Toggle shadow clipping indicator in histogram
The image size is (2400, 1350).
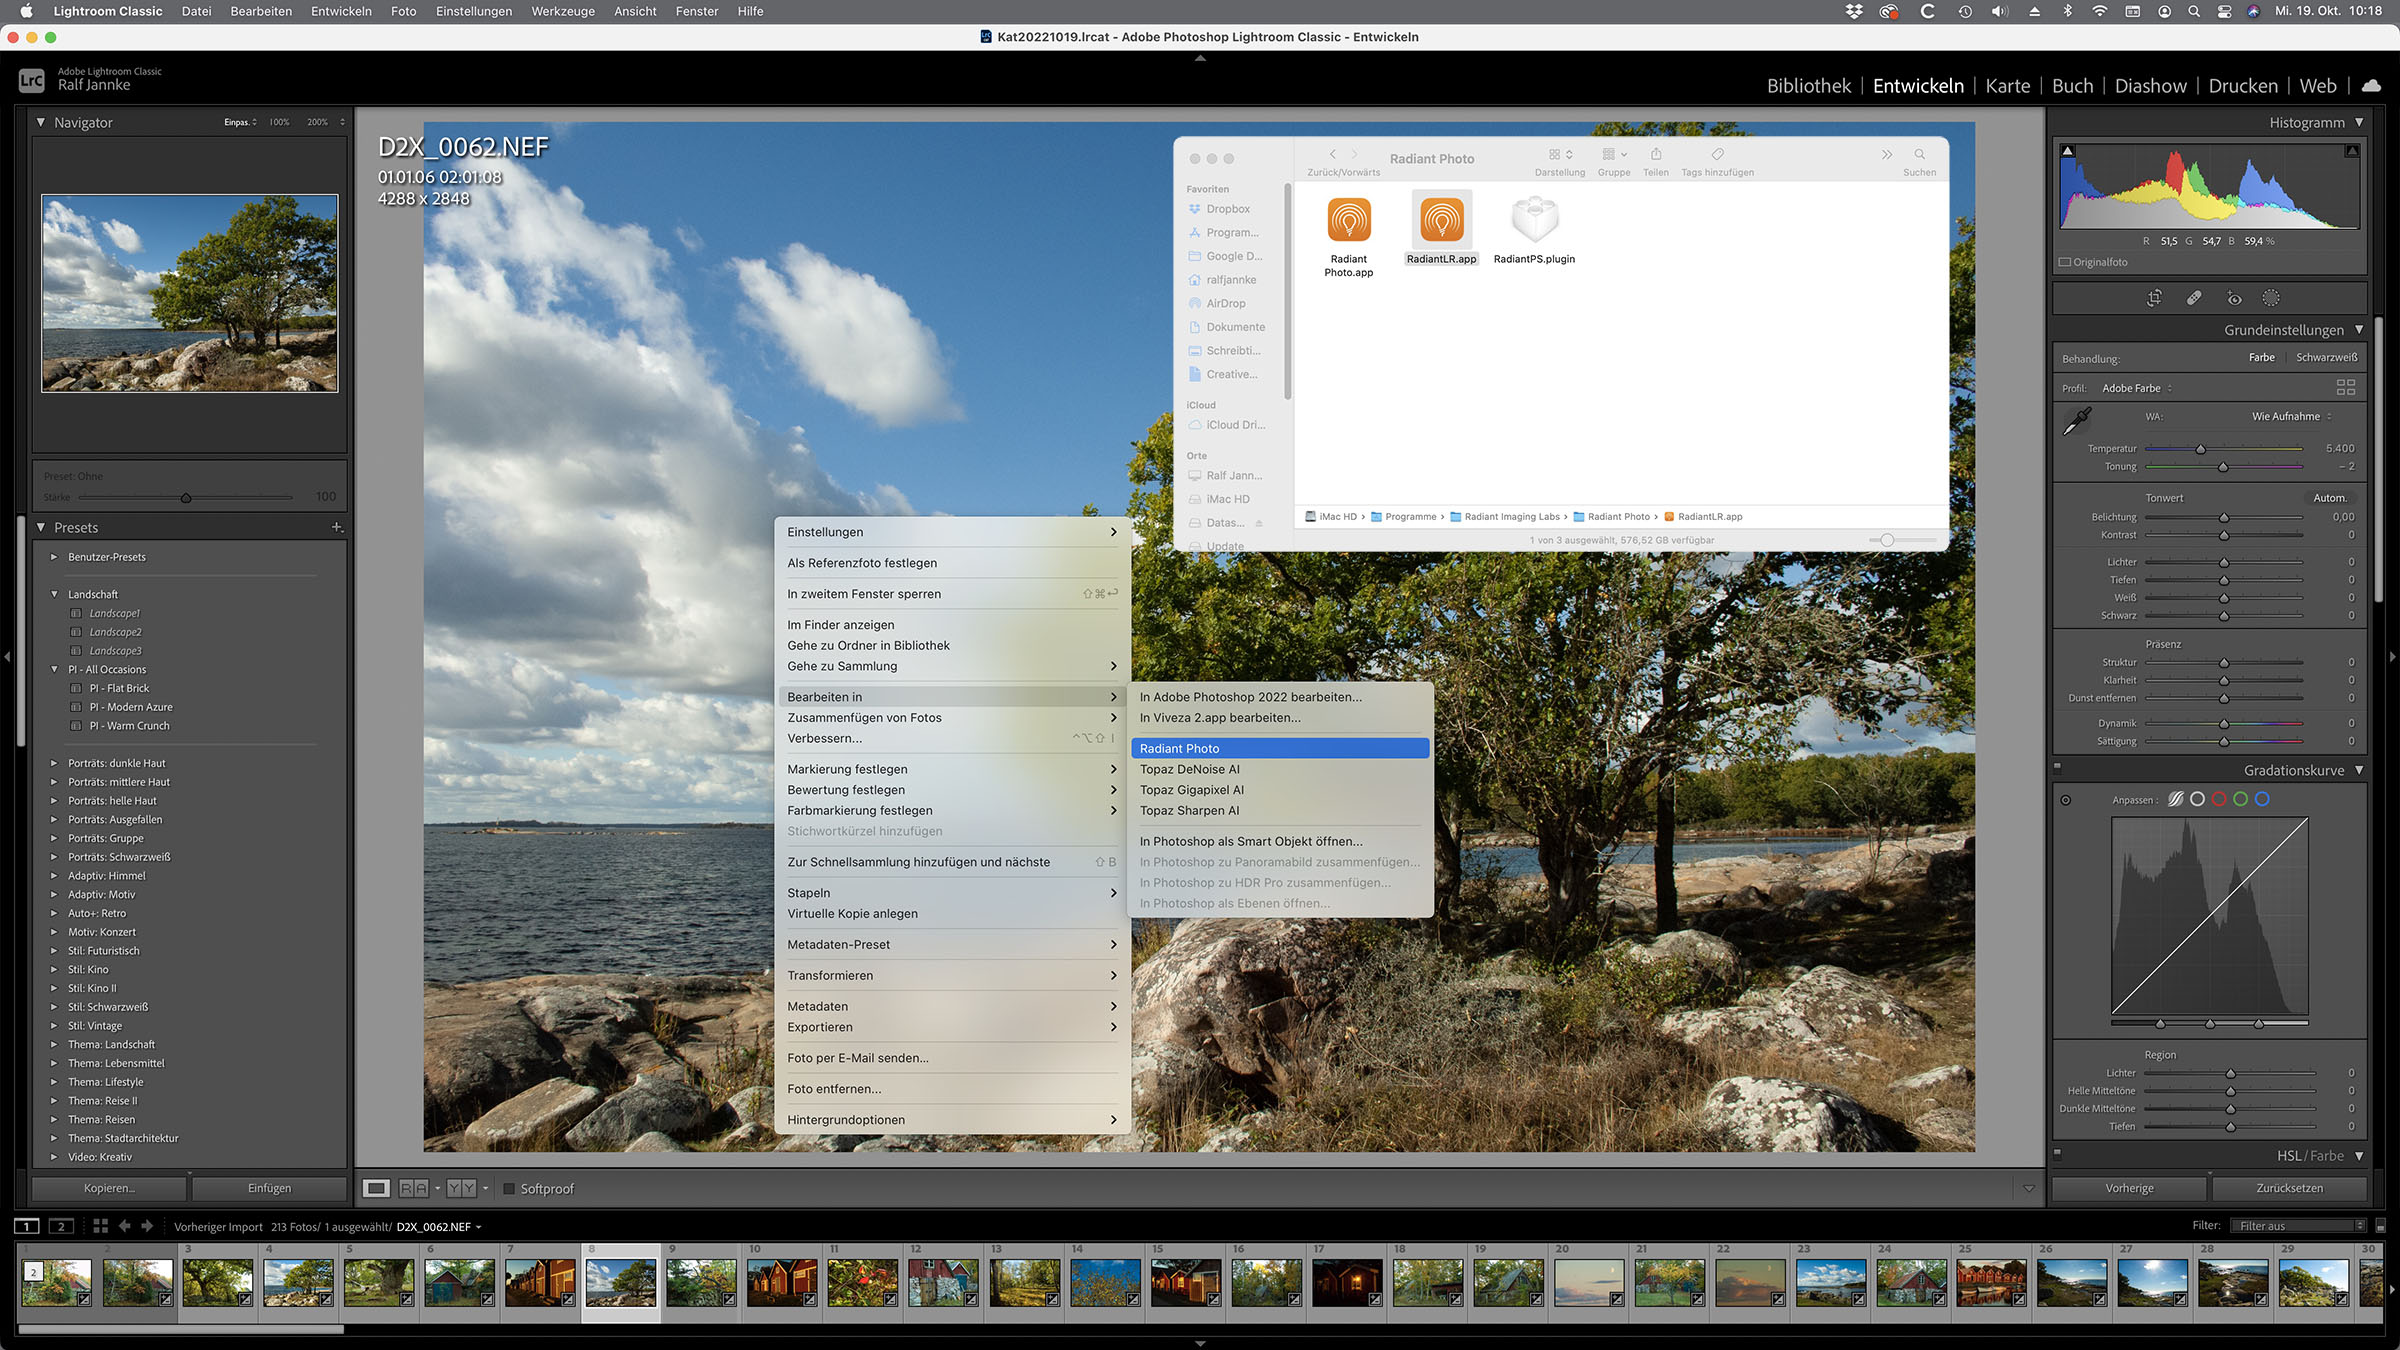(x=2068, y=151)
